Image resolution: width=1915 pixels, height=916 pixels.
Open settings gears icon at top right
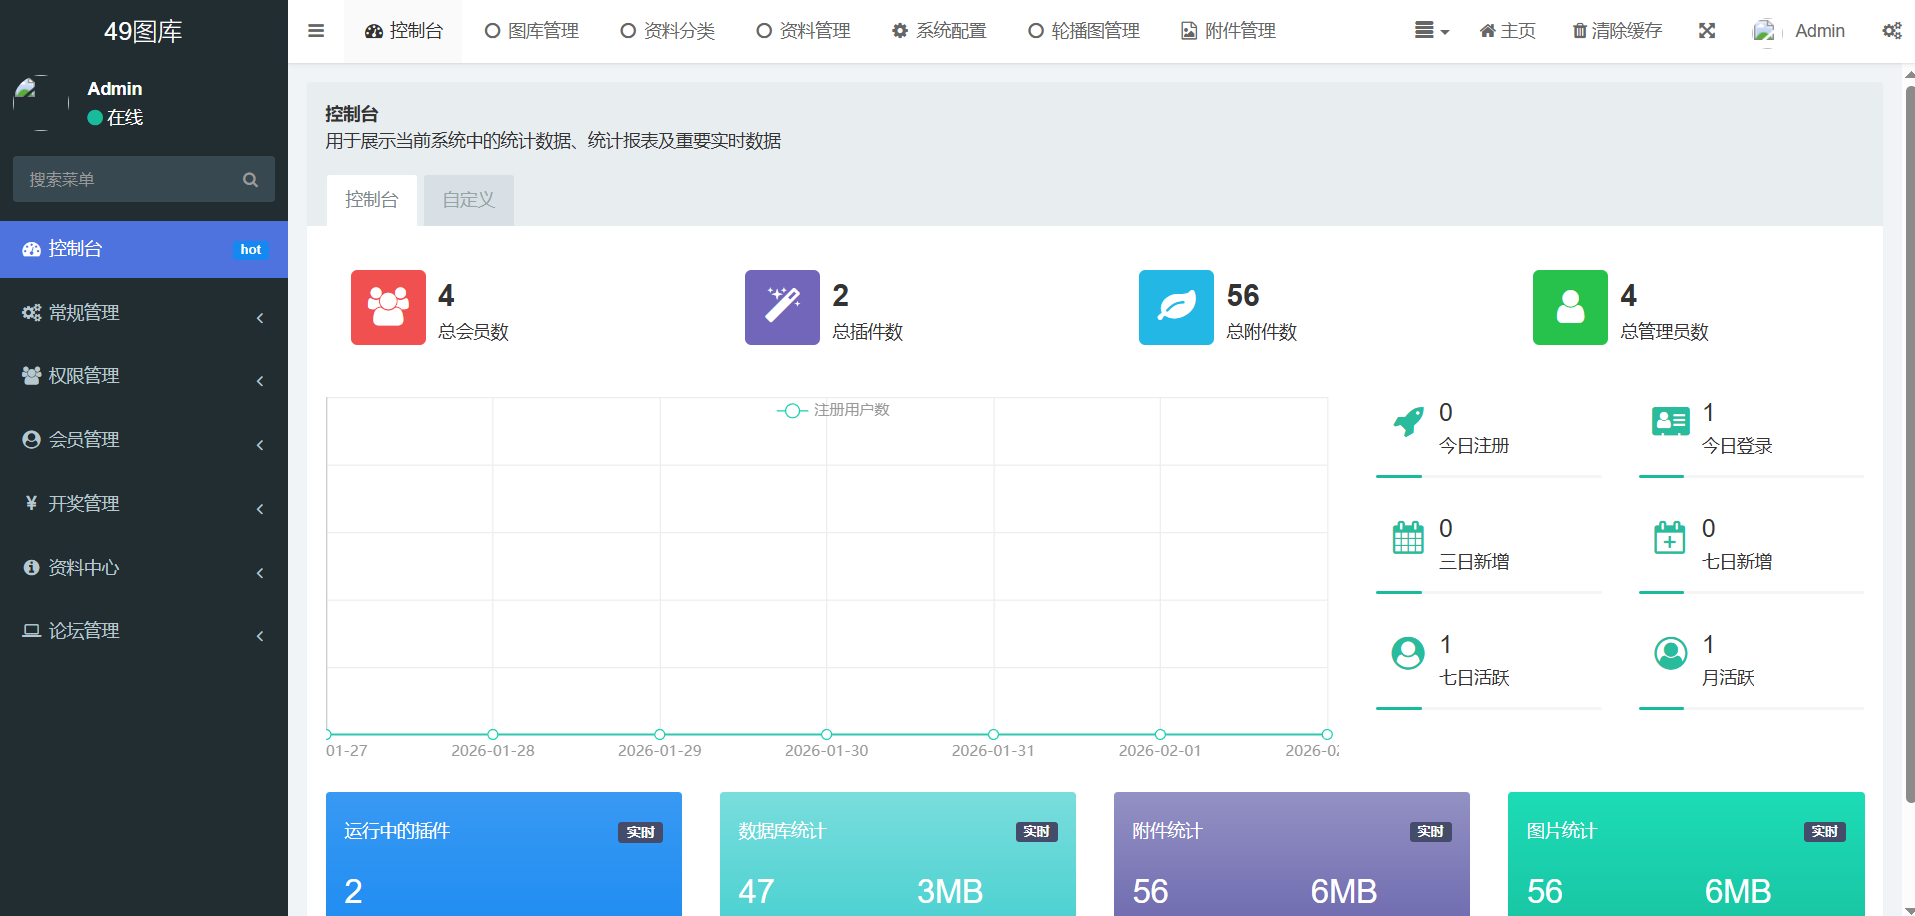[x=1891, y=31]
